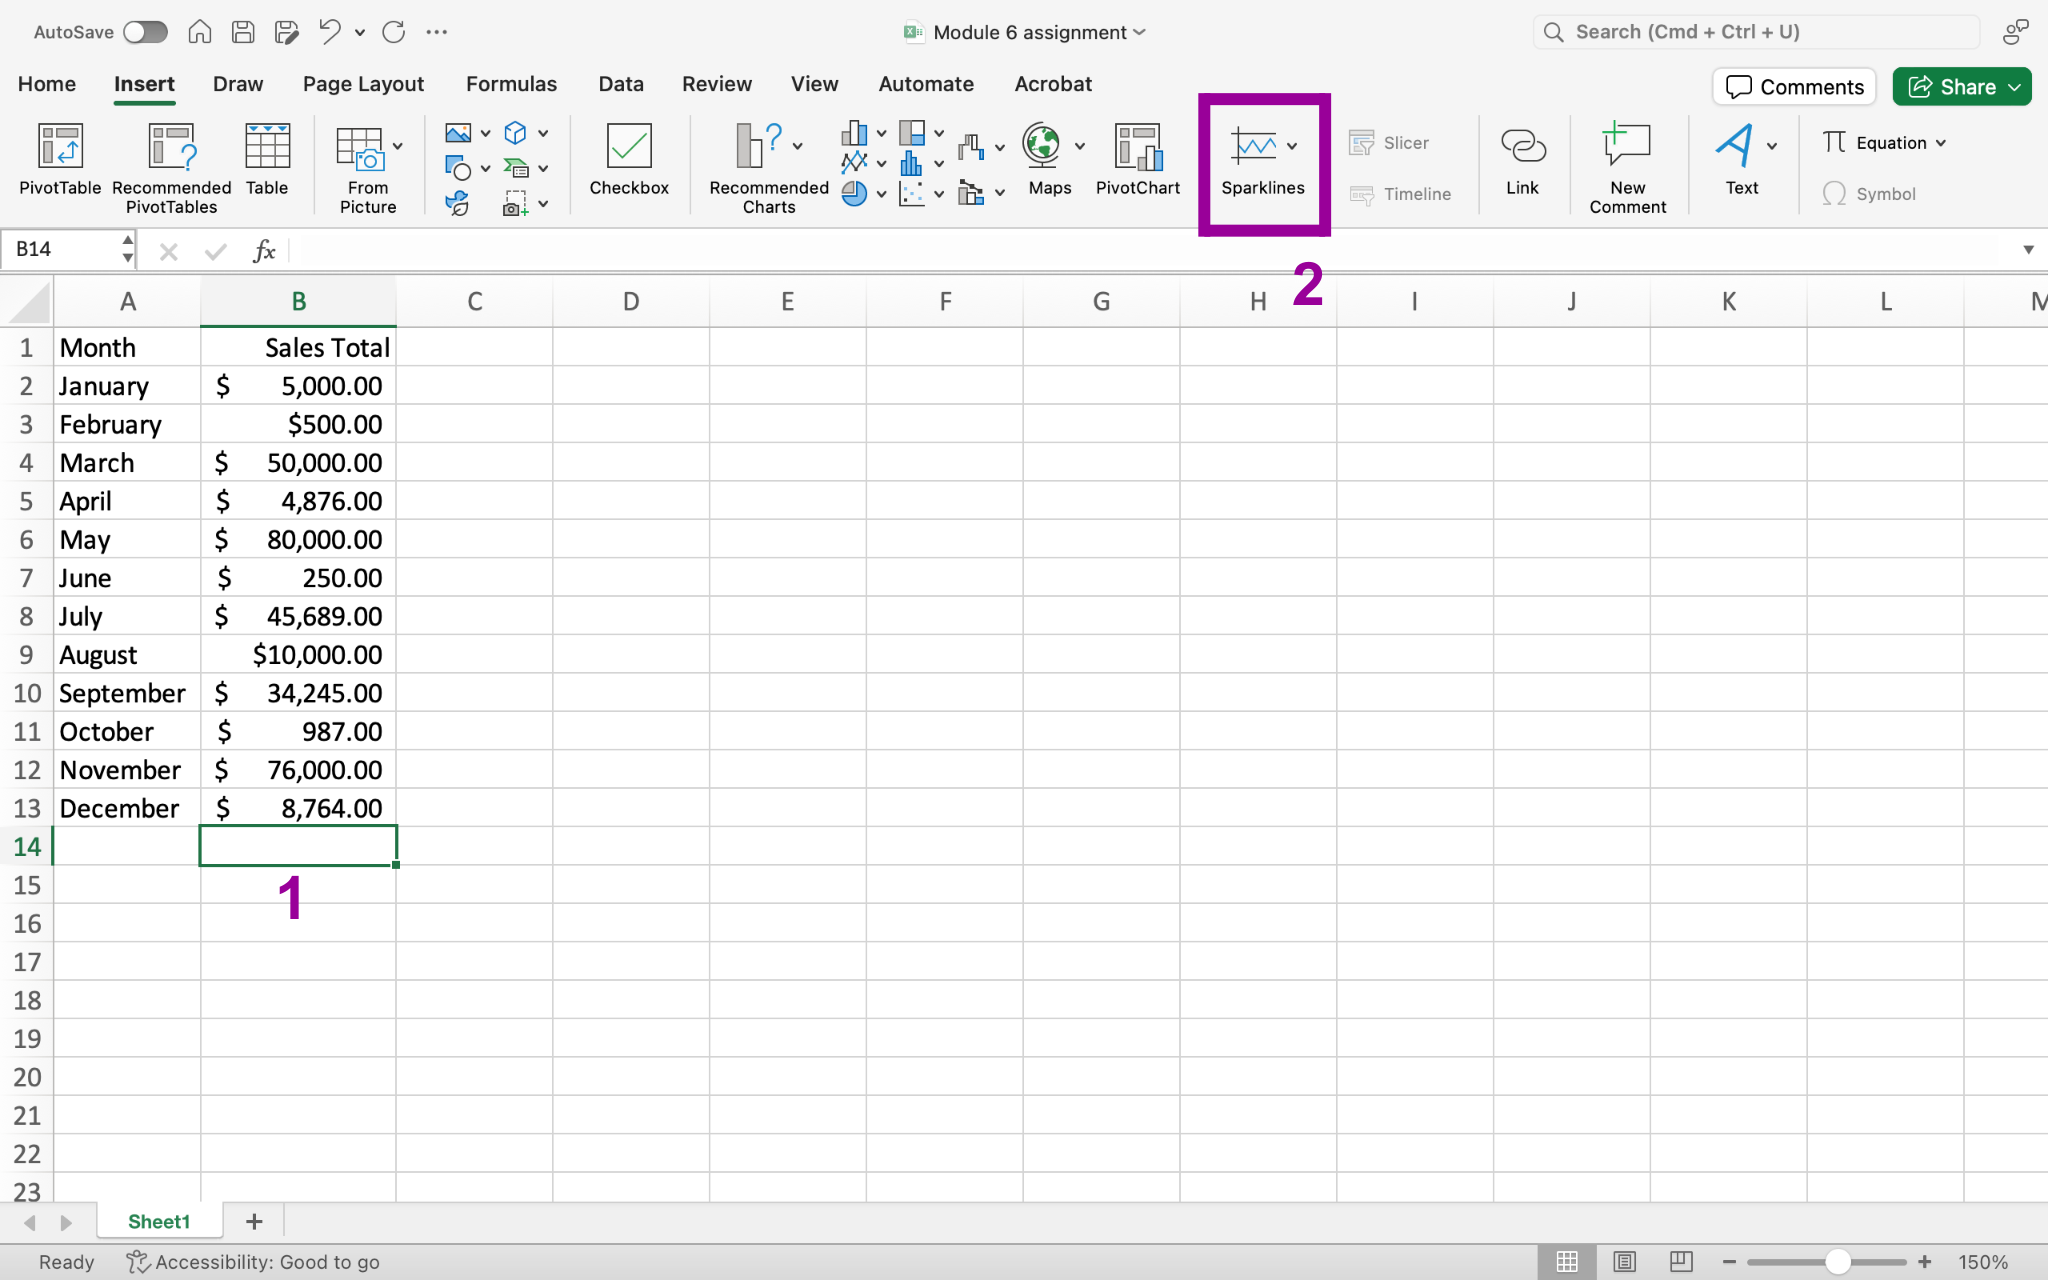Click the 3D Models cube icon
Viewport: 2048px width, 1280px height.
[515, 133]
